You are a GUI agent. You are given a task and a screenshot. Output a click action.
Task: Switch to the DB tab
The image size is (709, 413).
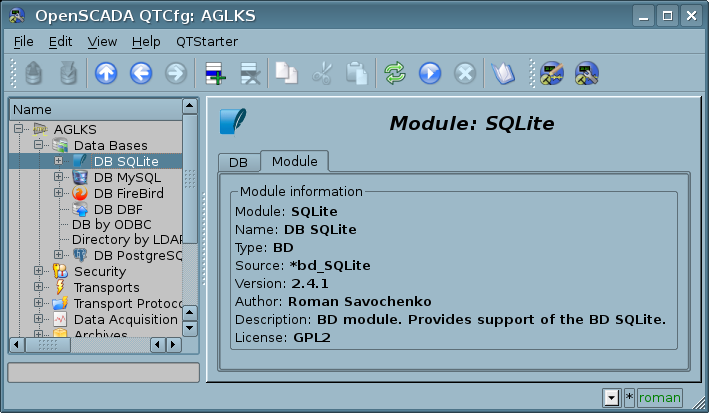tap(238, 162)
